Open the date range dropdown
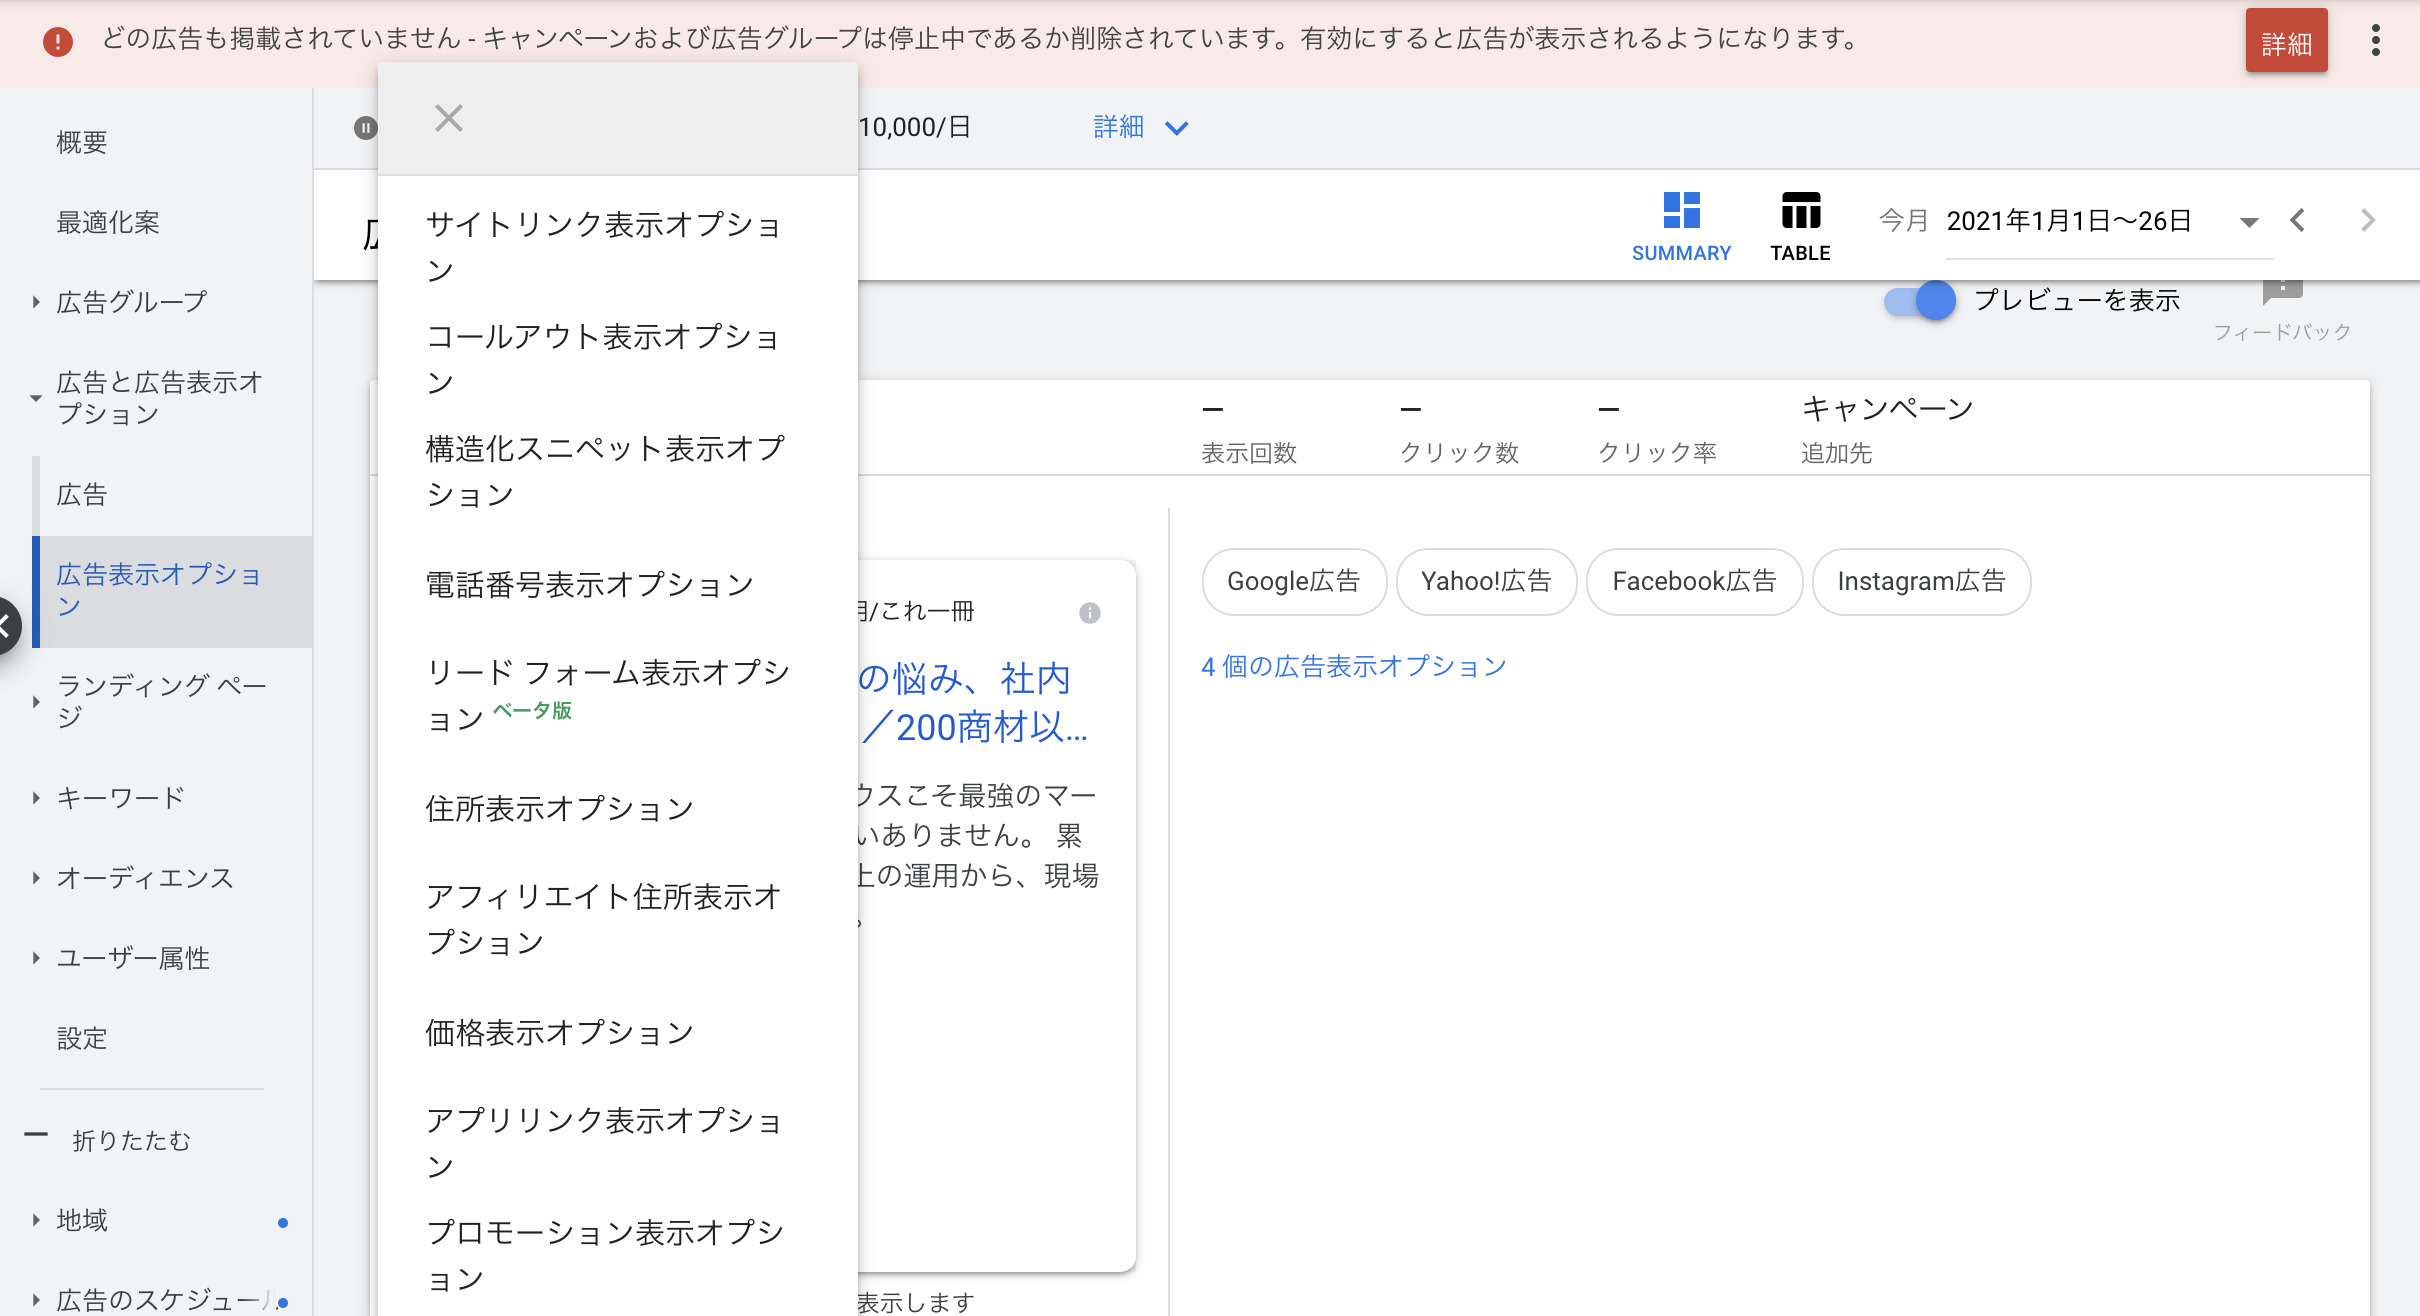Image resolution: width=2420 pixels, height=1316 pixels. click(2249, 222)
